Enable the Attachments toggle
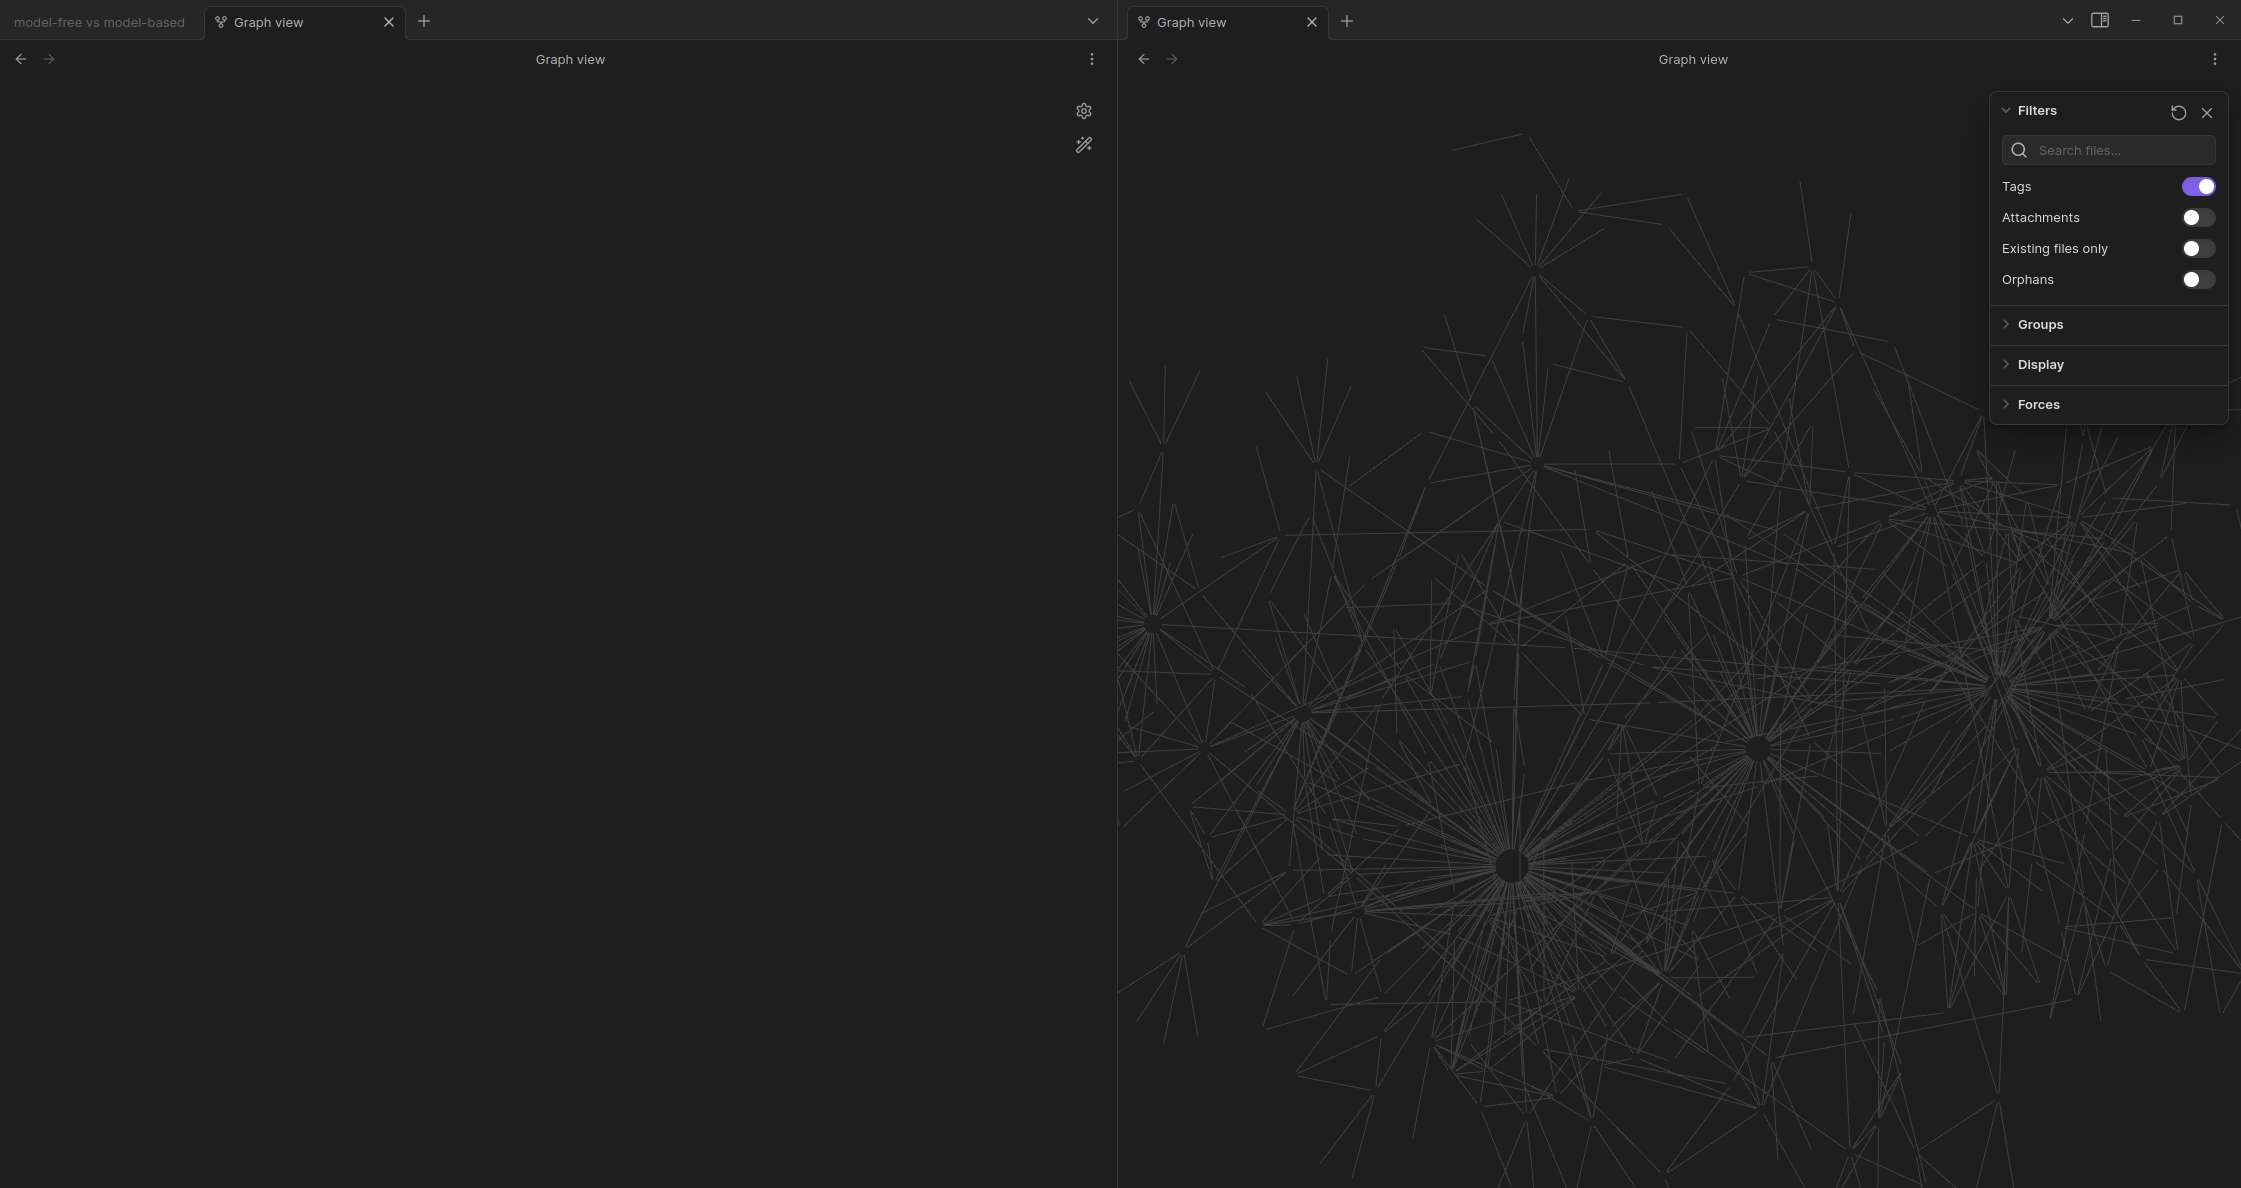Image resolution: width=2241 pixels, height=1188 pixels. click(2199, 218)
